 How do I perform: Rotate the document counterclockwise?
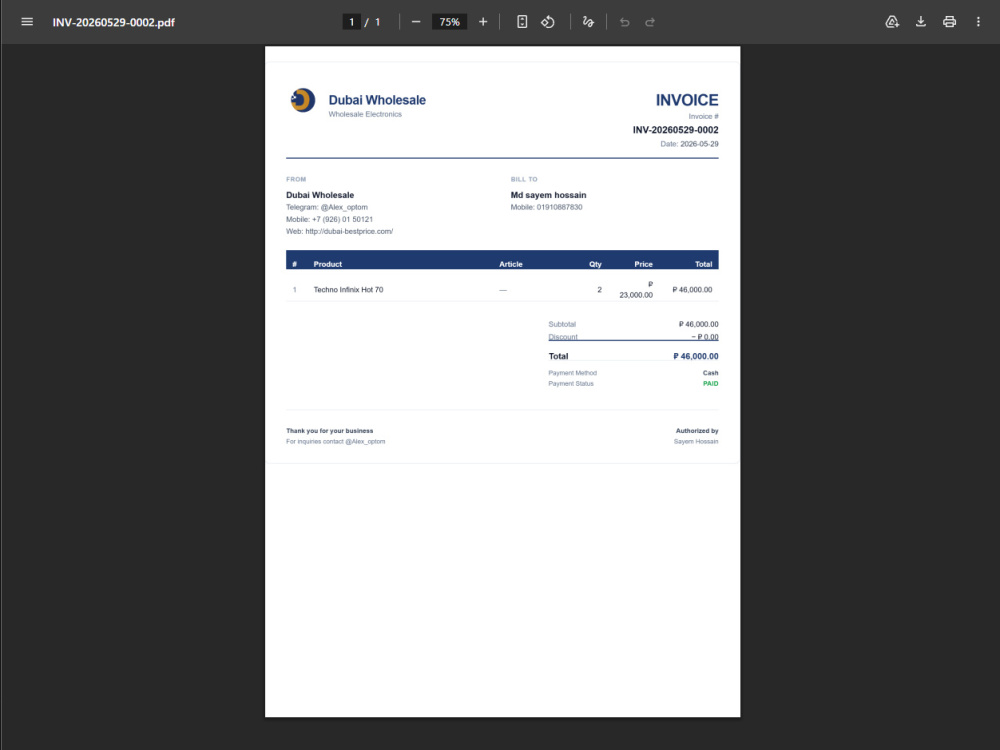coord(548,22)
